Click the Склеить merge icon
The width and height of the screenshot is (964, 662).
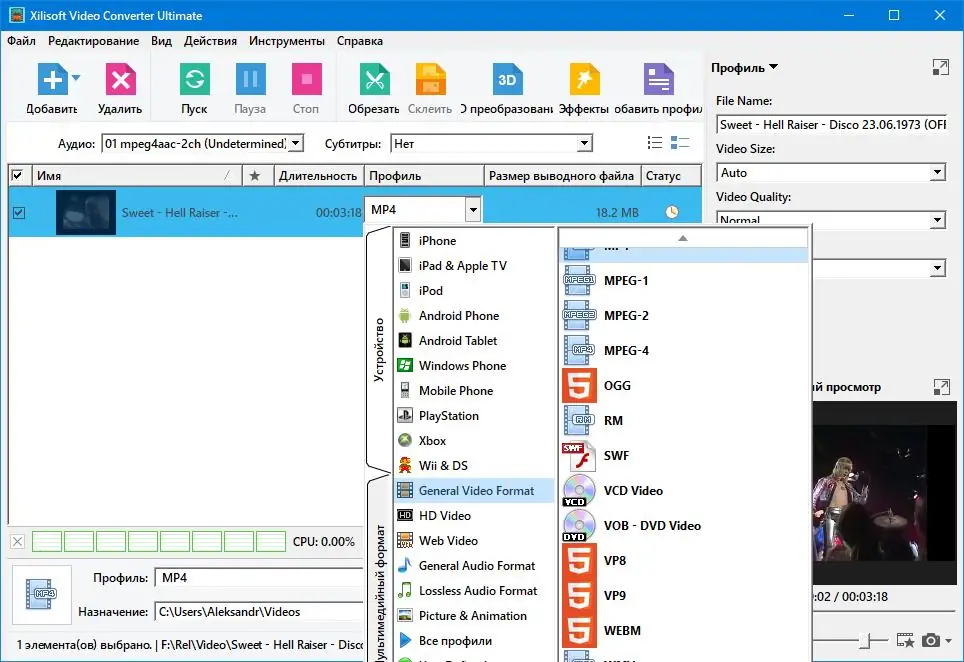point(430,79)
